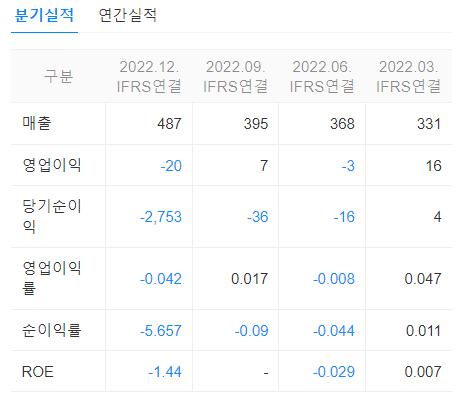Viewport: 476px width, 412px height.
Task: Click the 영업이익 row label
Action: pos(52,165)
